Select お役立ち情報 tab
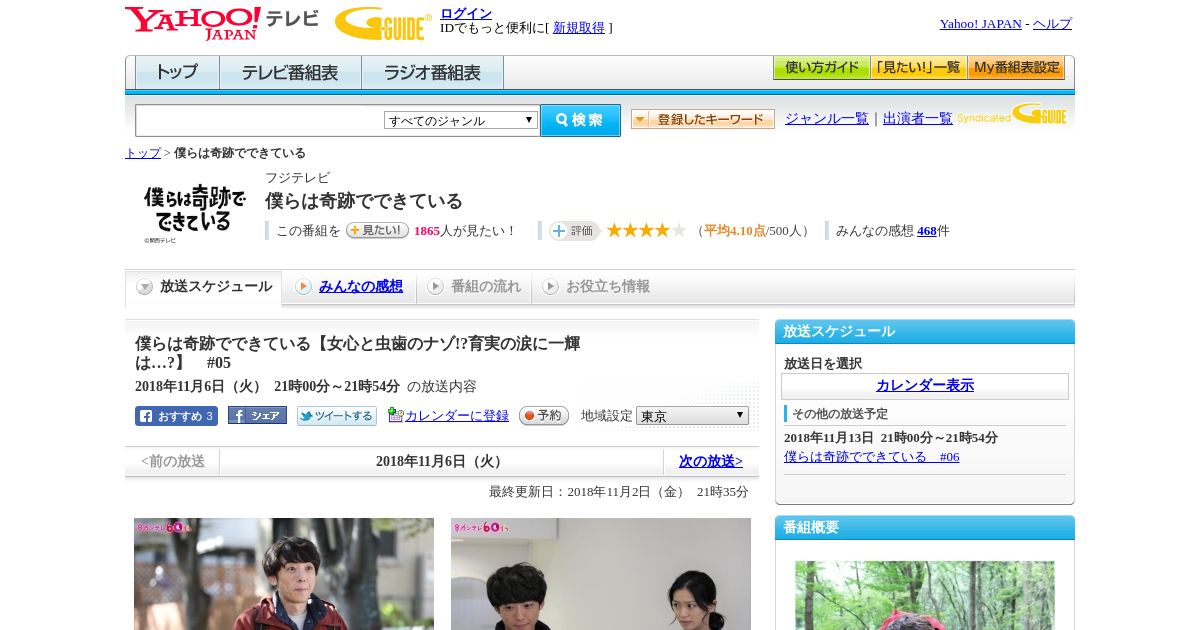Viewport: 1200px width, 630px height. 596,287
